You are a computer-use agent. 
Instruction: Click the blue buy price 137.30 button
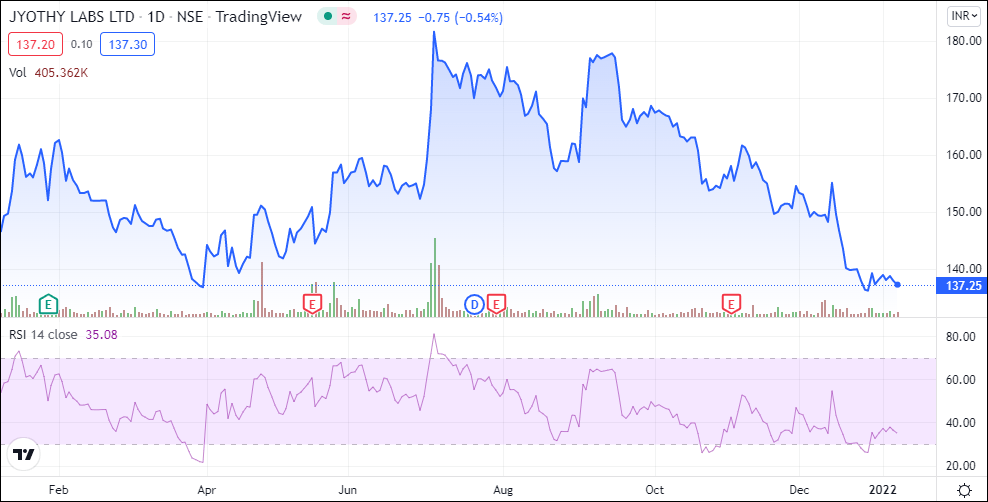tap(127, 45)
